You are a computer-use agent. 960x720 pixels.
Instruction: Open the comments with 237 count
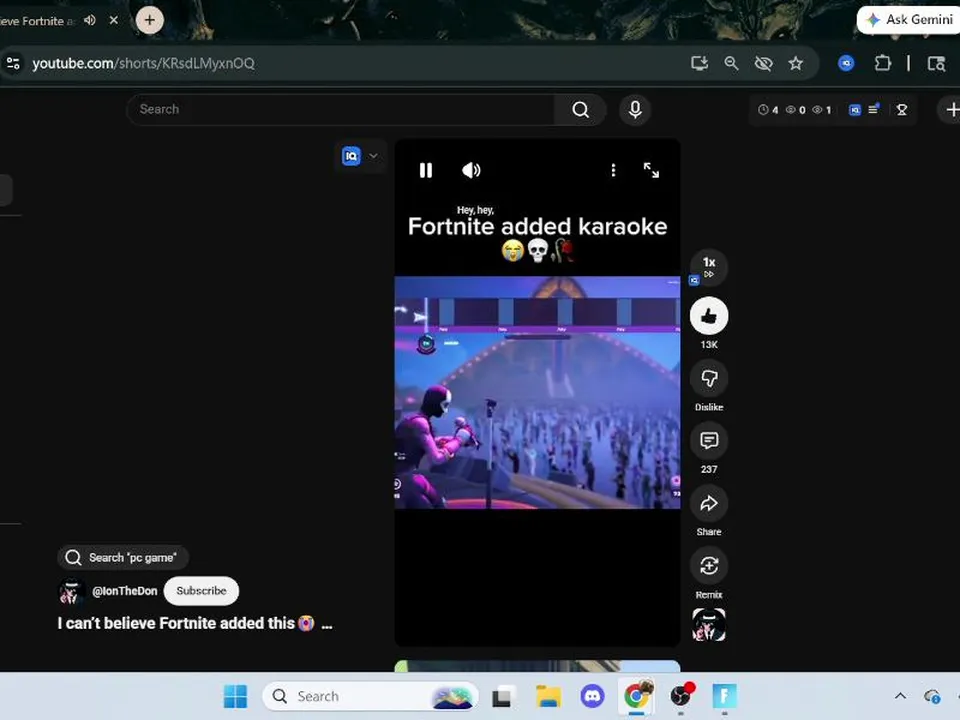pyautogui.click(x=709, y=441)
